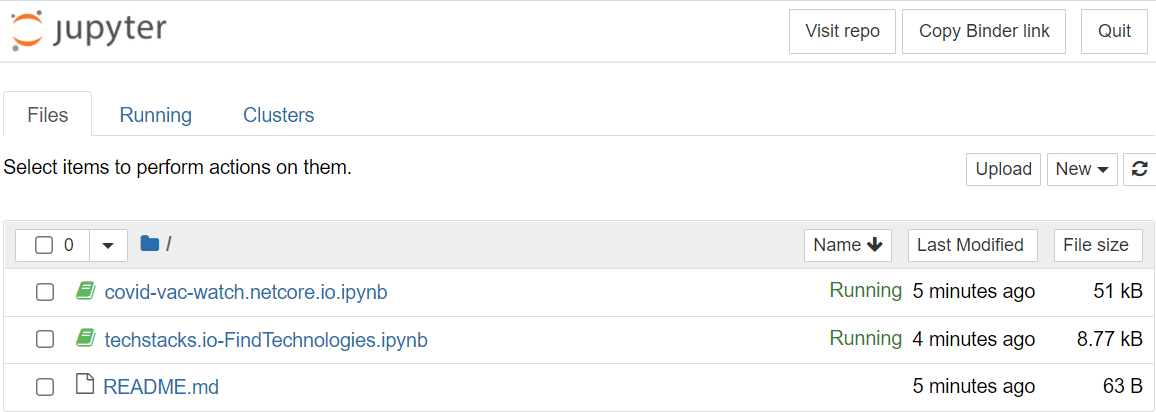Click the README.md file icon
Screen dimensions: 1156x412
(x=86, y=385)
